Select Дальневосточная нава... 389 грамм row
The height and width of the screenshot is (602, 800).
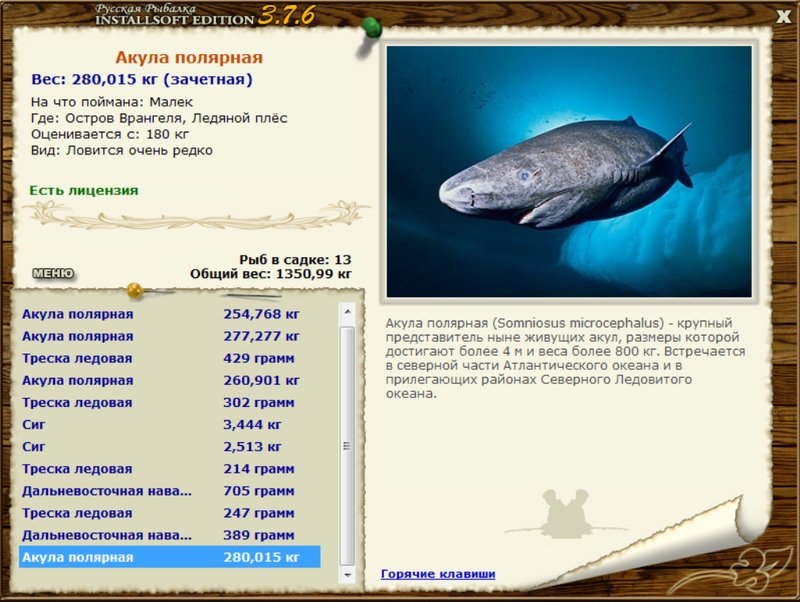pyautogui.click(x=169, y=535)
